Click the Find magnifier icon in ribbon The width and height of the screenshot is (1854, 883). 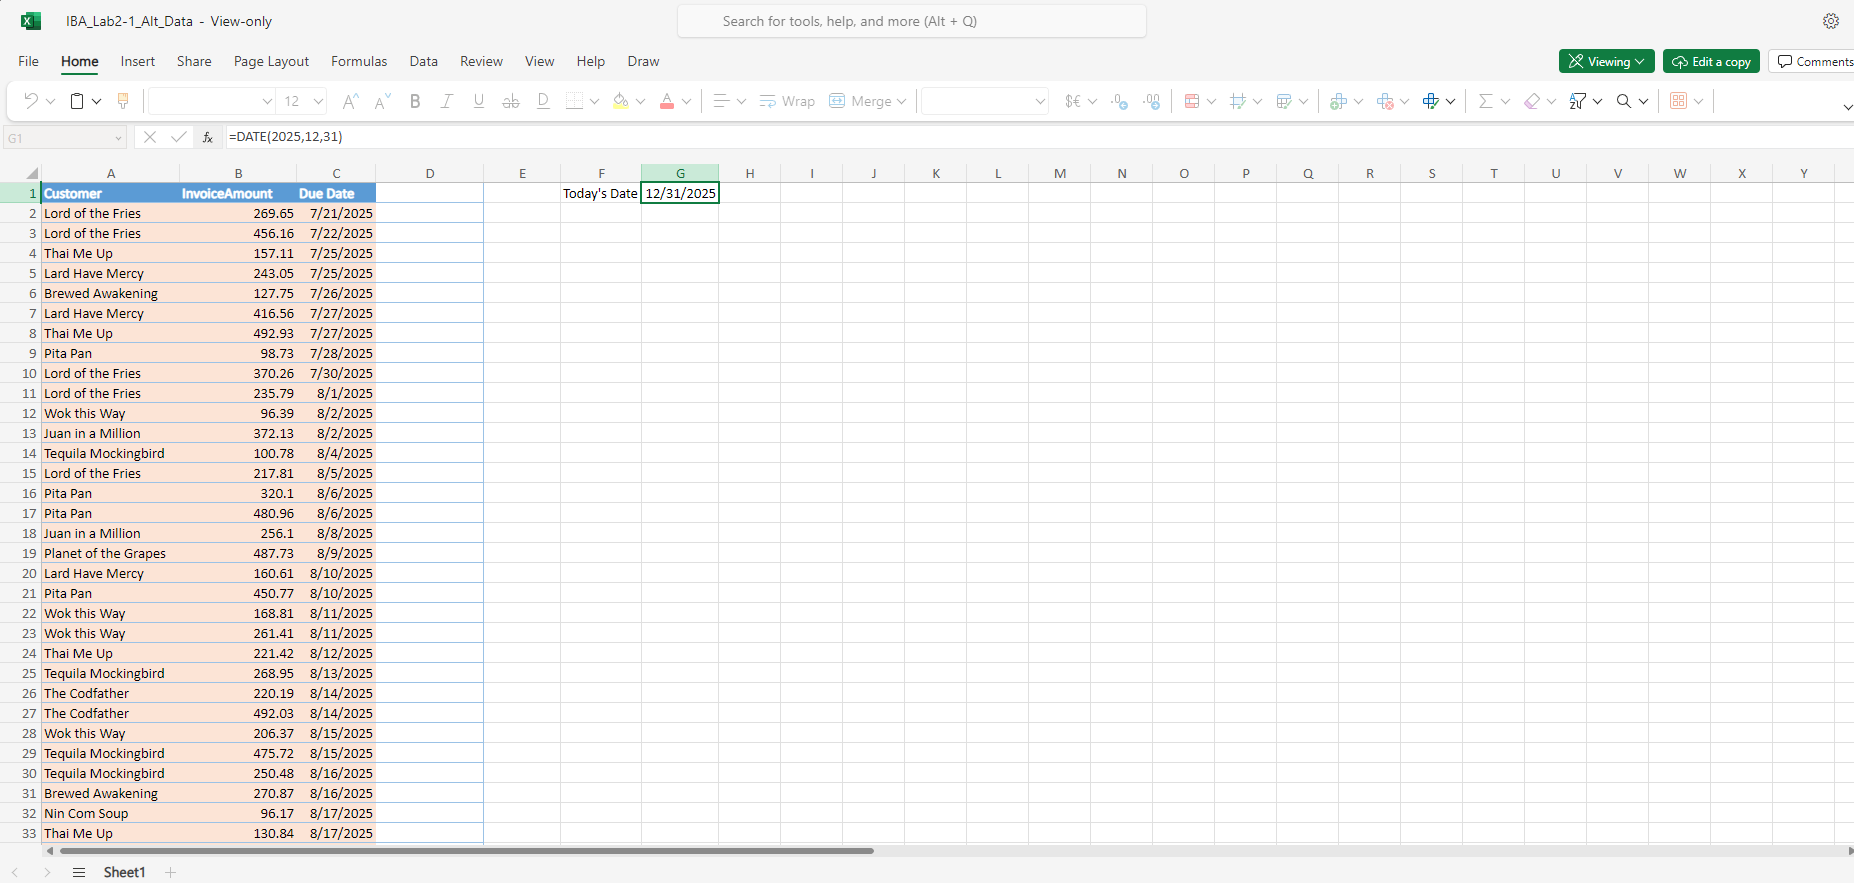(1624, 101)
